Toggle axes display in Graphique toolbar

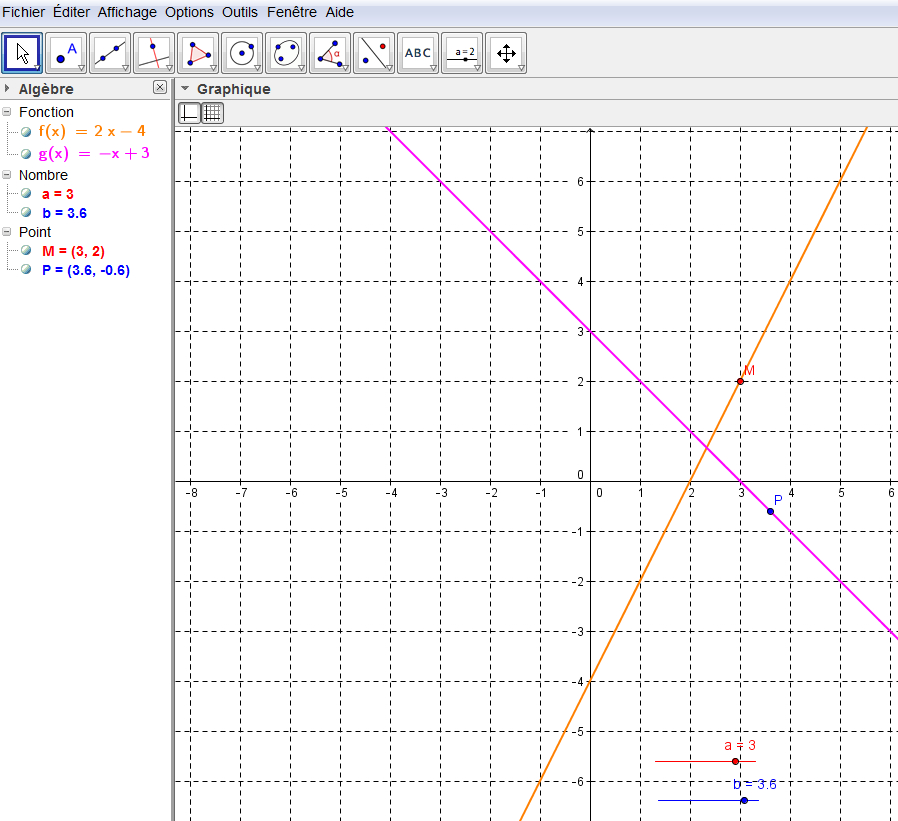(190, 113)
